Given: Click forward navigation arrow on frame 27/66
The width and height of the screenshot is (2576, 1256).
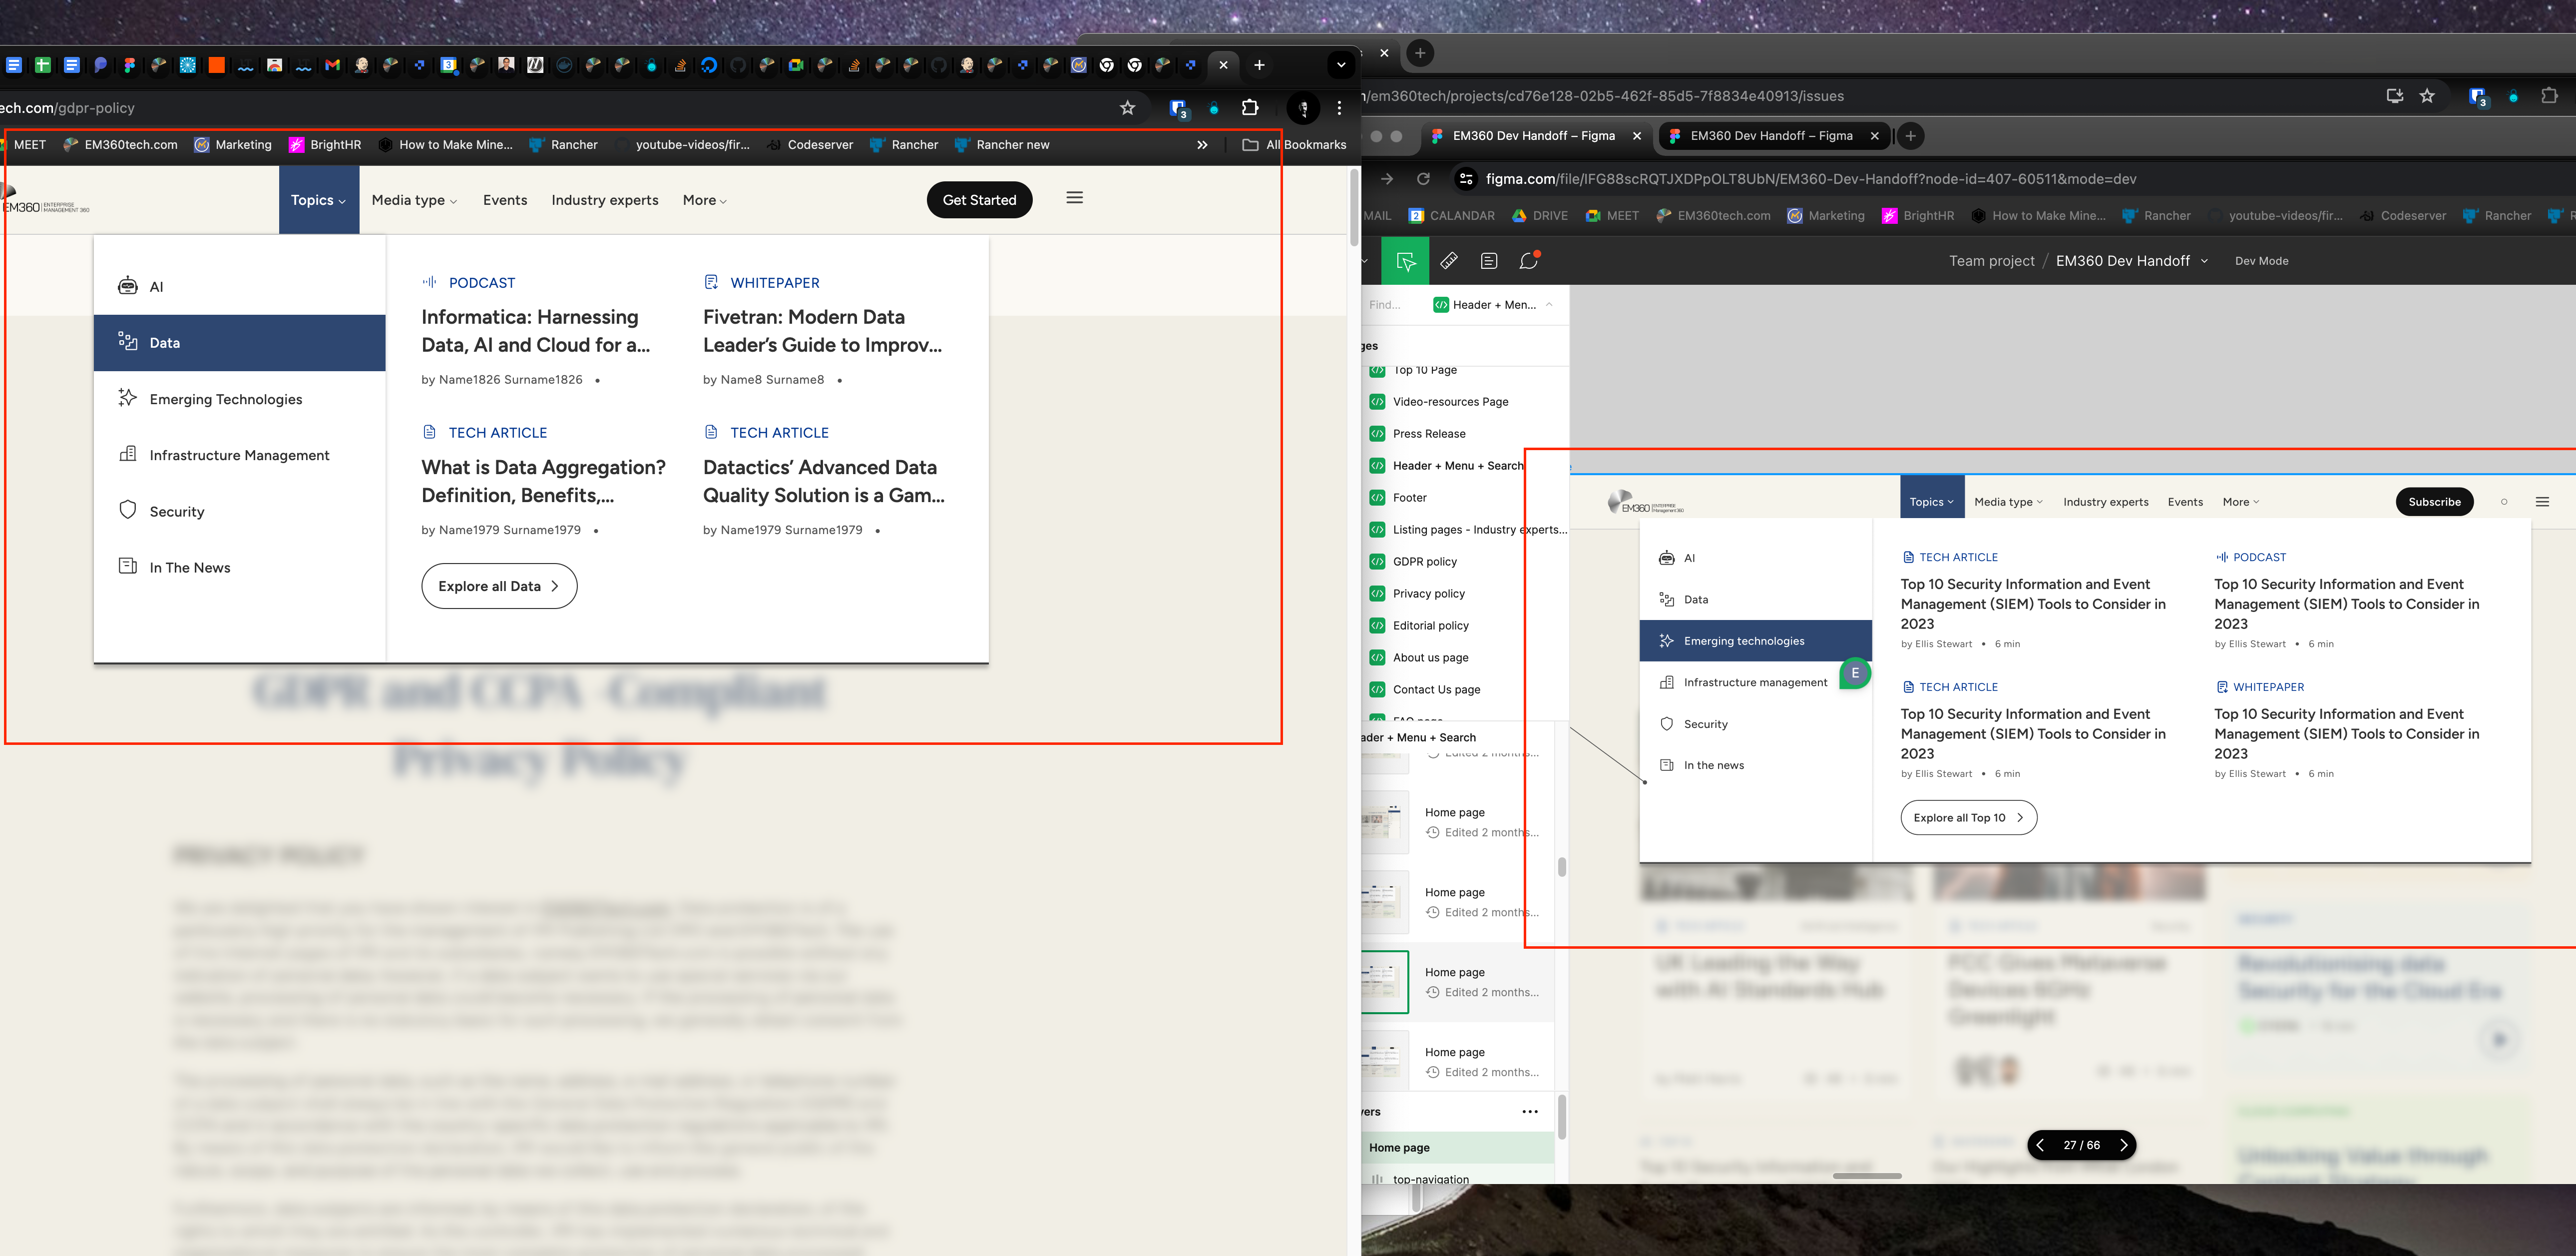Looking at the screenshot, I should tap(2124, 1146).
